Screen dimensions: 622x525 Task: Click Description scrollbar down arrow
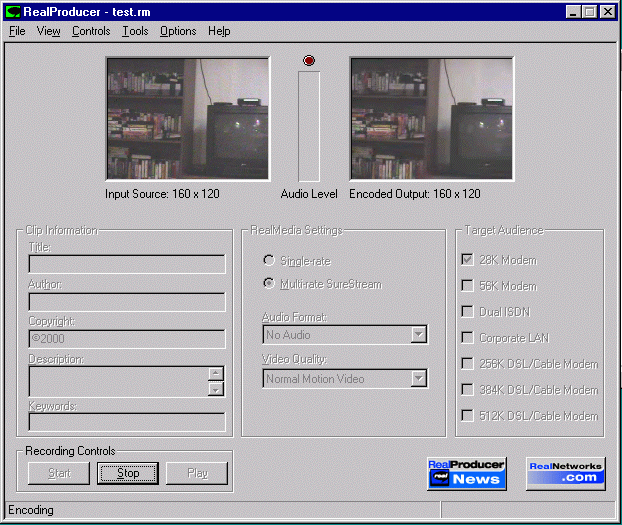coord(216,389)
